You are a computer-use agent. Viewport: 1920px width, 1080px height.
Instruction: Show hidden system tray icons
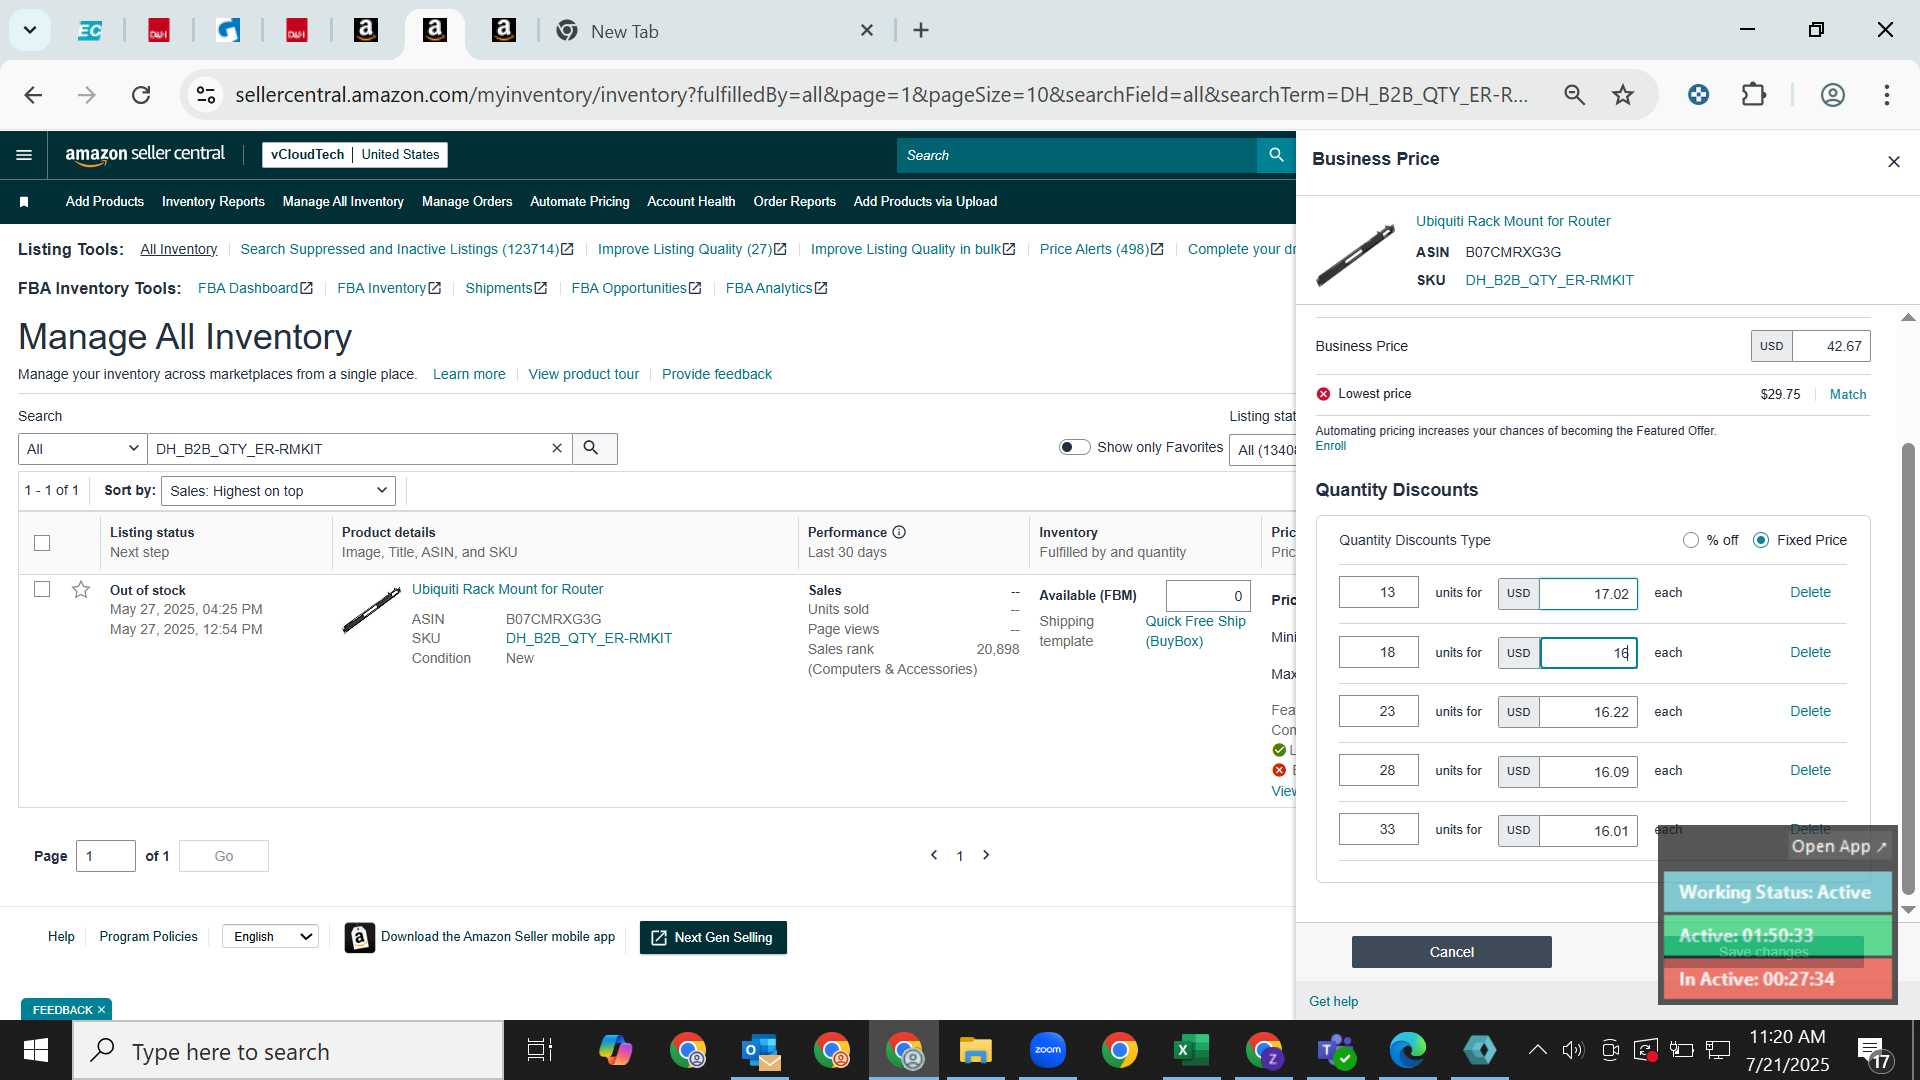[x=1537, y=1050]
